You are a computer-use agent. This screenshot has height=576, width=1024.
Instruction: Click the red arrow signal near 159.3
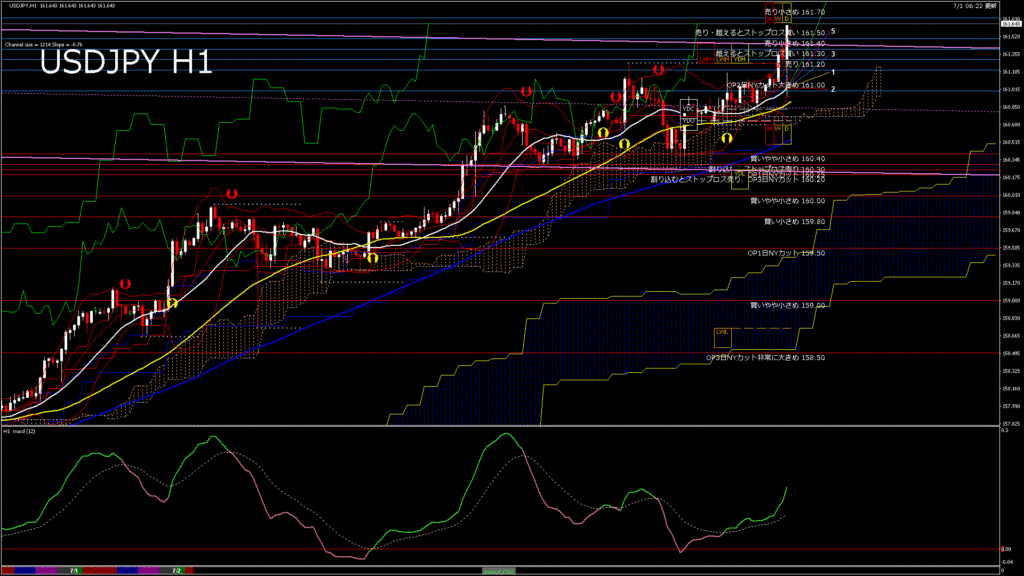click(x=125, y=284)
